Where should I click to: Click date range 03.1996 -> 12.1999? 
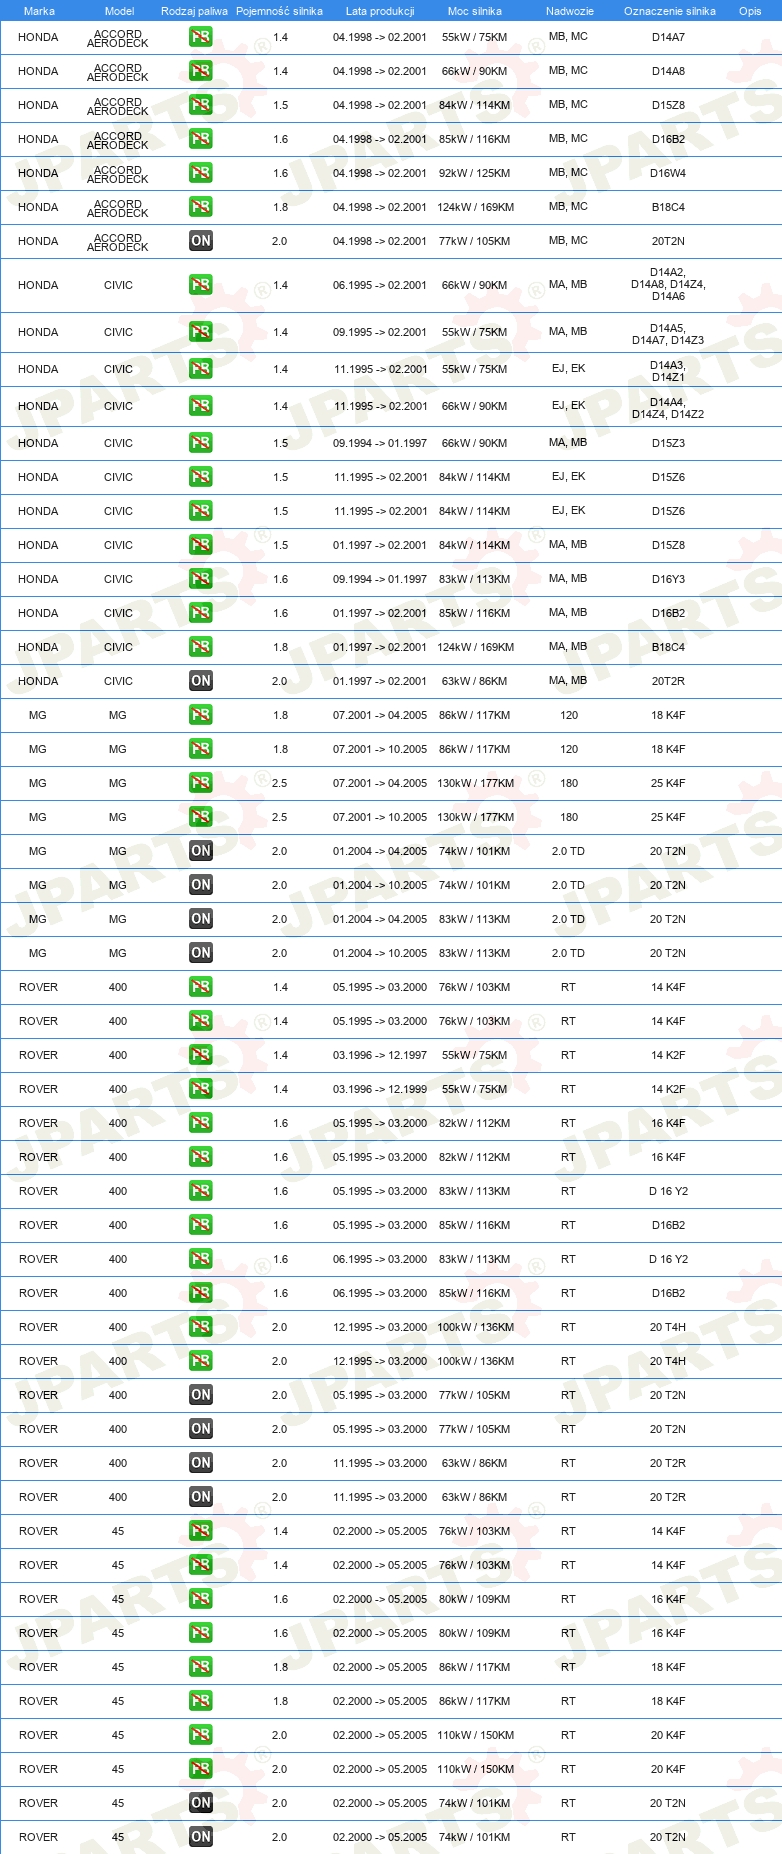tap(380, 1089)
